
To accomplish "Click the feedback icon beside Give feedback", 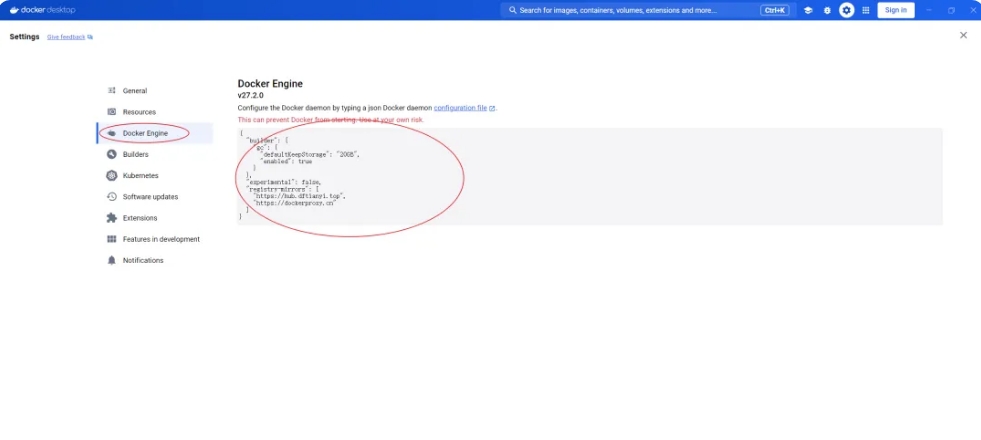I will [x=90, y=37].
